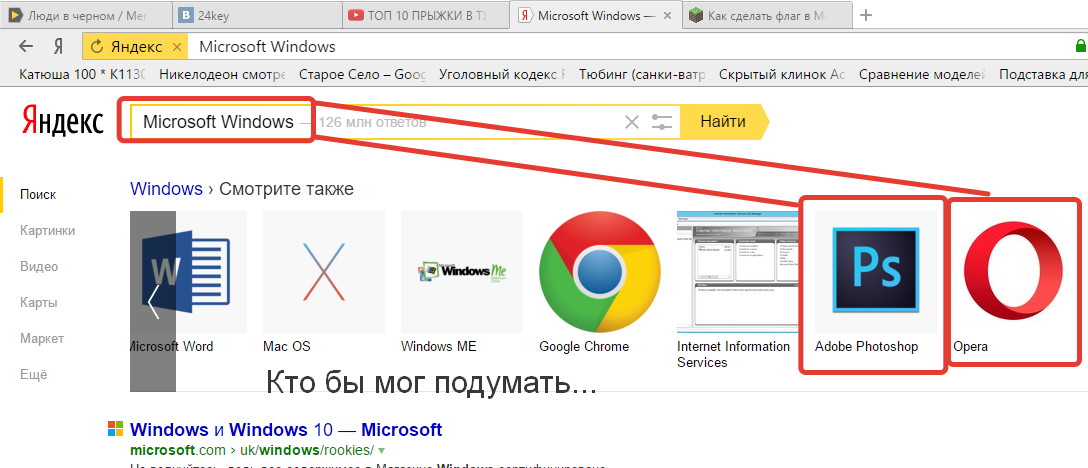The width and height of the screenshot is (1088, 468).
Task: Click the Mac OS caption
Action: [287, 346]
